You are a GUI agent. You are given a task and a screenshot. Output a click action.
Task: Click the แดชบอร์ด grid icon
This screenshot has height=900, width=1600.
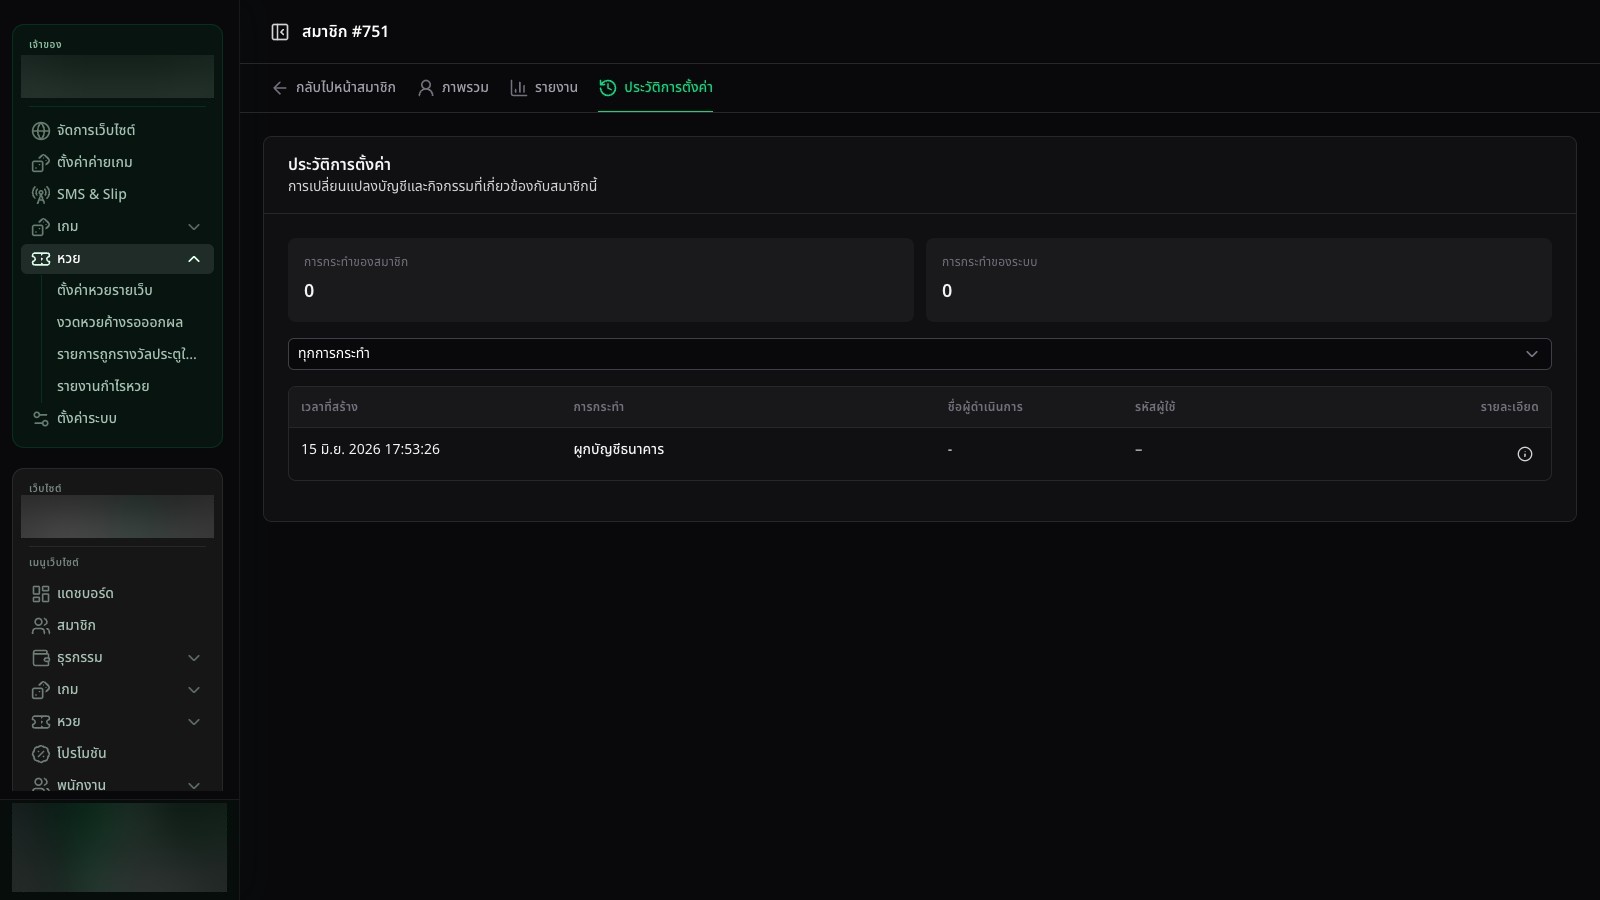tap(41, 594)
